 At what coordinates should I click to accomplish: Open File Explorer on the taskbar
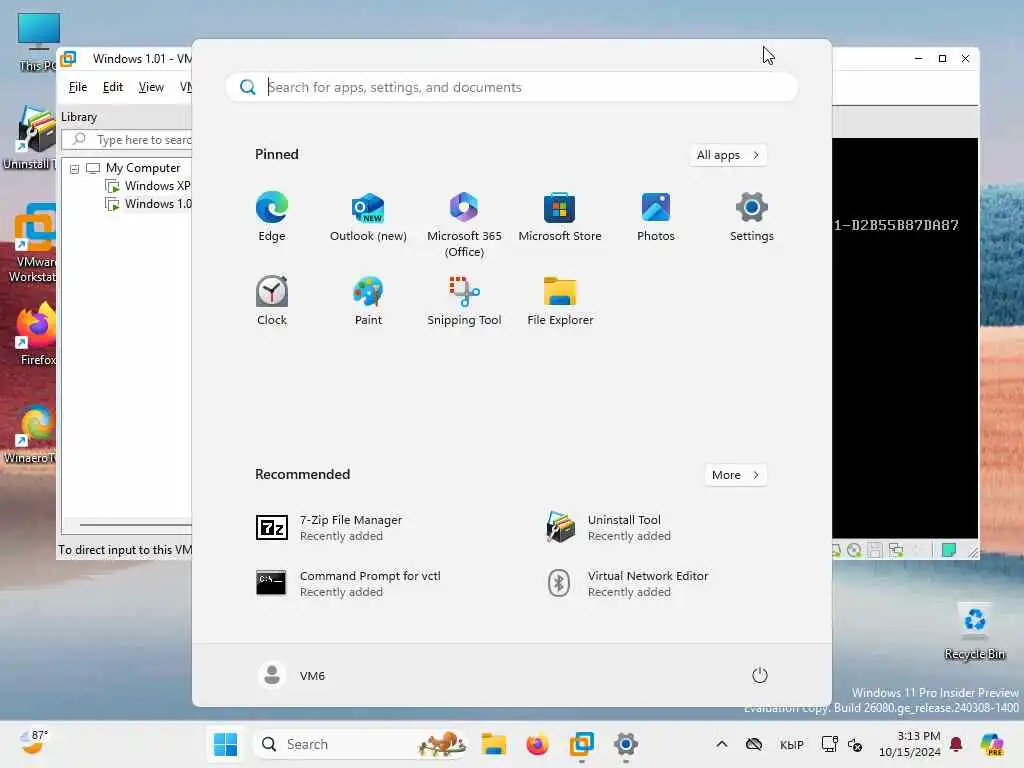[494, 744]
